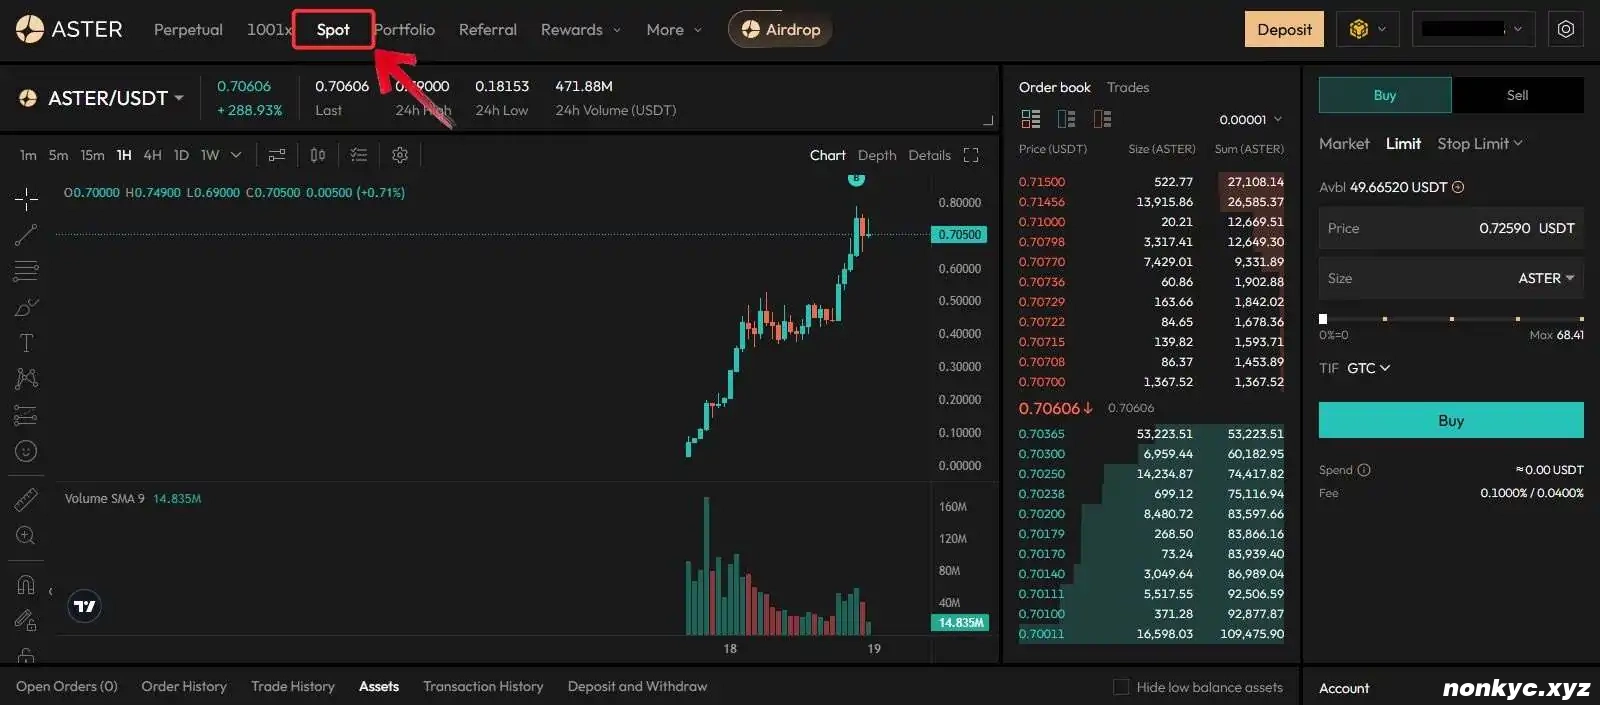The width and height of the screenshot is (1600, 705).
Task: Click the order size percentage slider
Action: coord(1451,319)
